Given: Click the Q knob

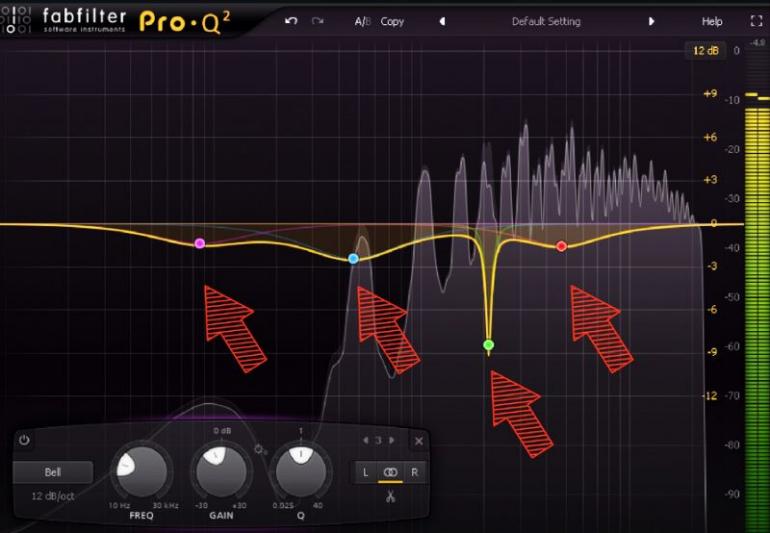Looking at the screenshot, I should (301, 472).
